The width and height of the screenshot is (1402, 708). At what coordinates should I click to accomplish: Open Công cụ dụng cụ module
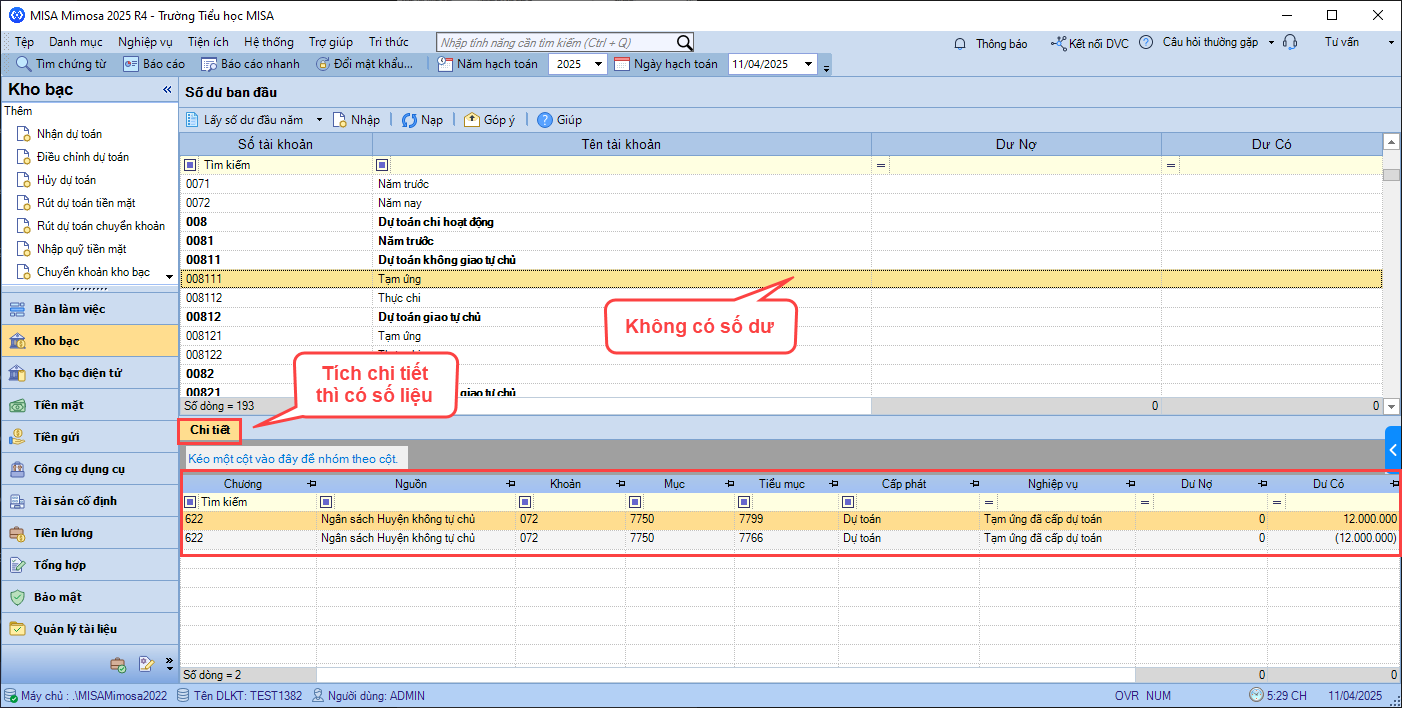coord(89,469)
